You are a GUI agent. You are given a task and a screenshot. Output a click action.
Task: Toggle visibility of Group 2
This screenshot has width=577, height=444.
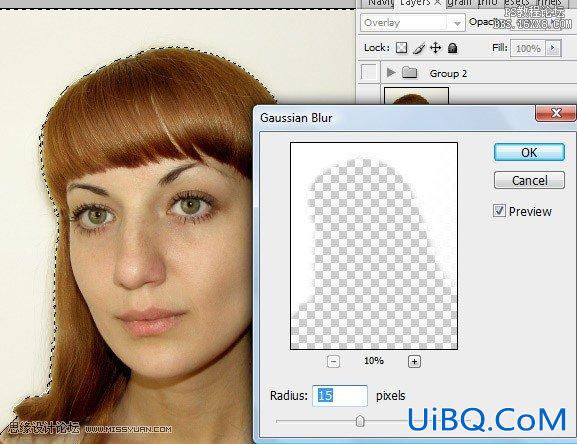coord(369,72)
